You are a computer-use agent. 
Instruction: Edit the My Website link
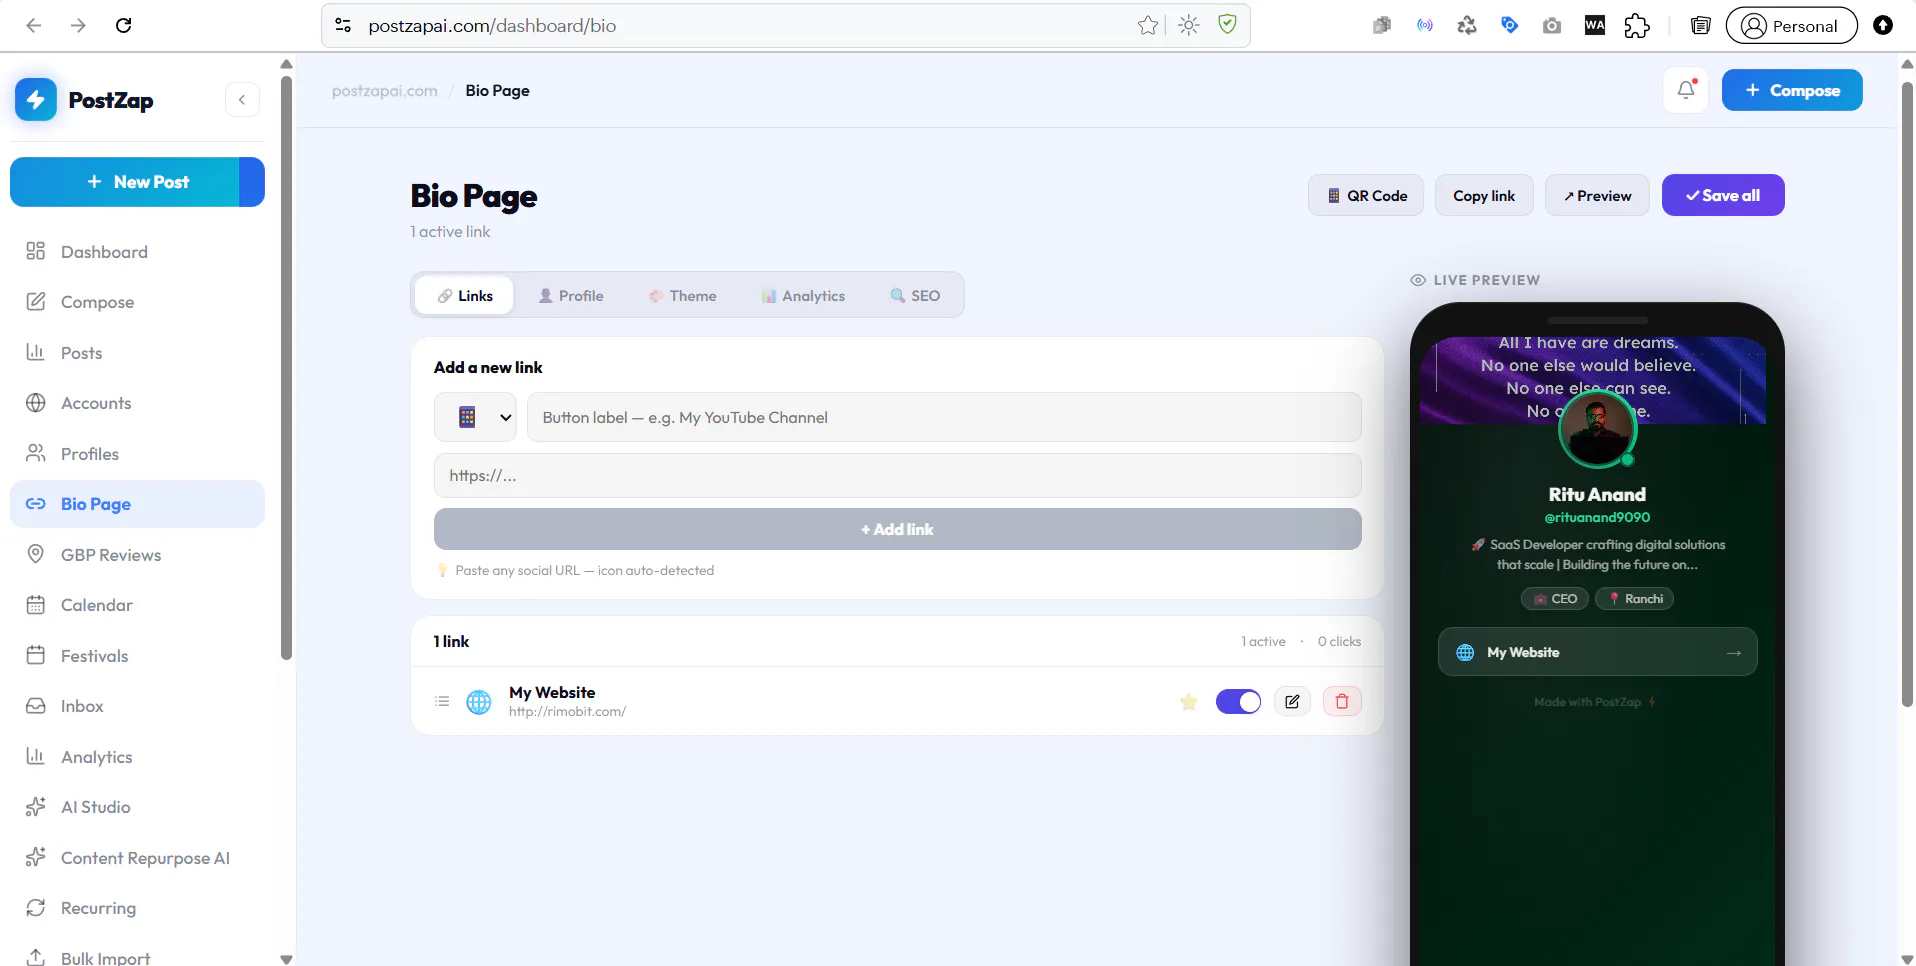[1292, 702]
